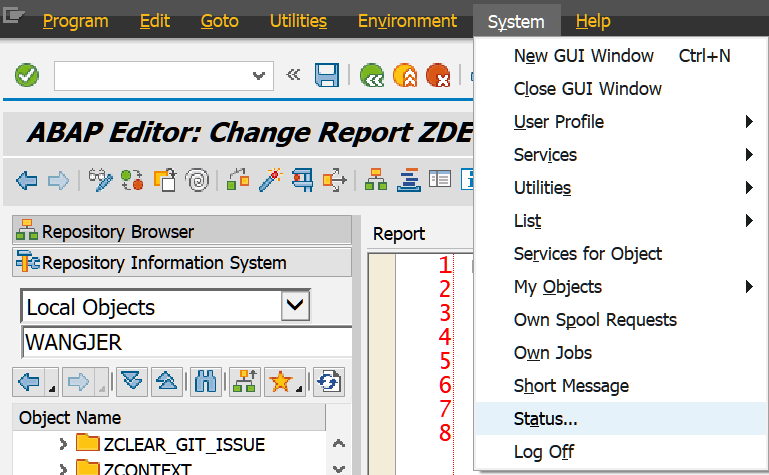Viewport: 769px width, 475px height.
Task: Open the command field dropdown arrow
Action: click(258, 76)
